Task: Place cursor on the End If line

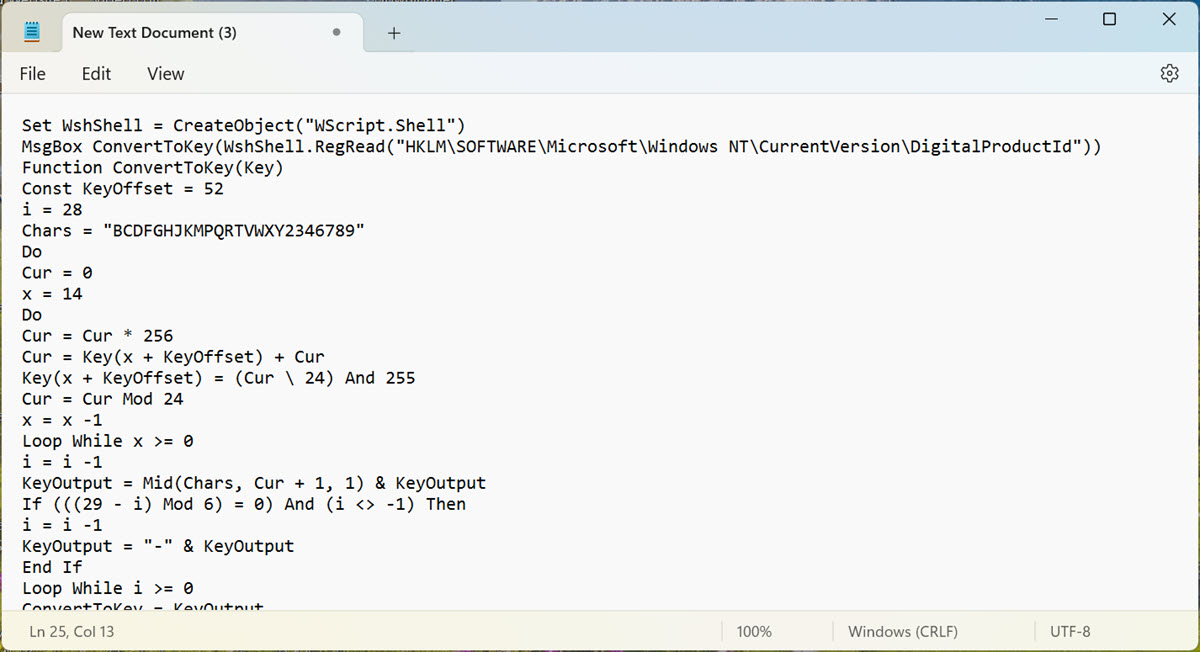Action: (52, 567)
